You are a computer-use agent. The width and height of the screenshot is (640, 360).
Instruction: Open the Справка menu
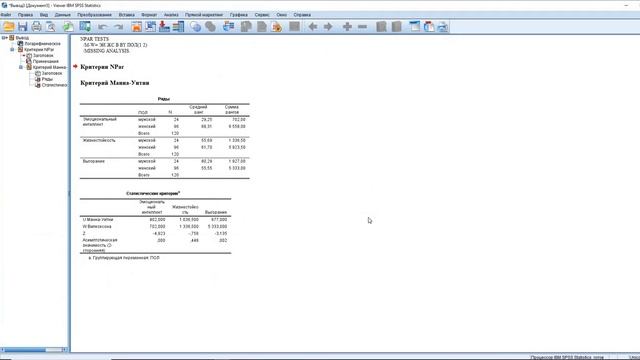tap(302, 15)
